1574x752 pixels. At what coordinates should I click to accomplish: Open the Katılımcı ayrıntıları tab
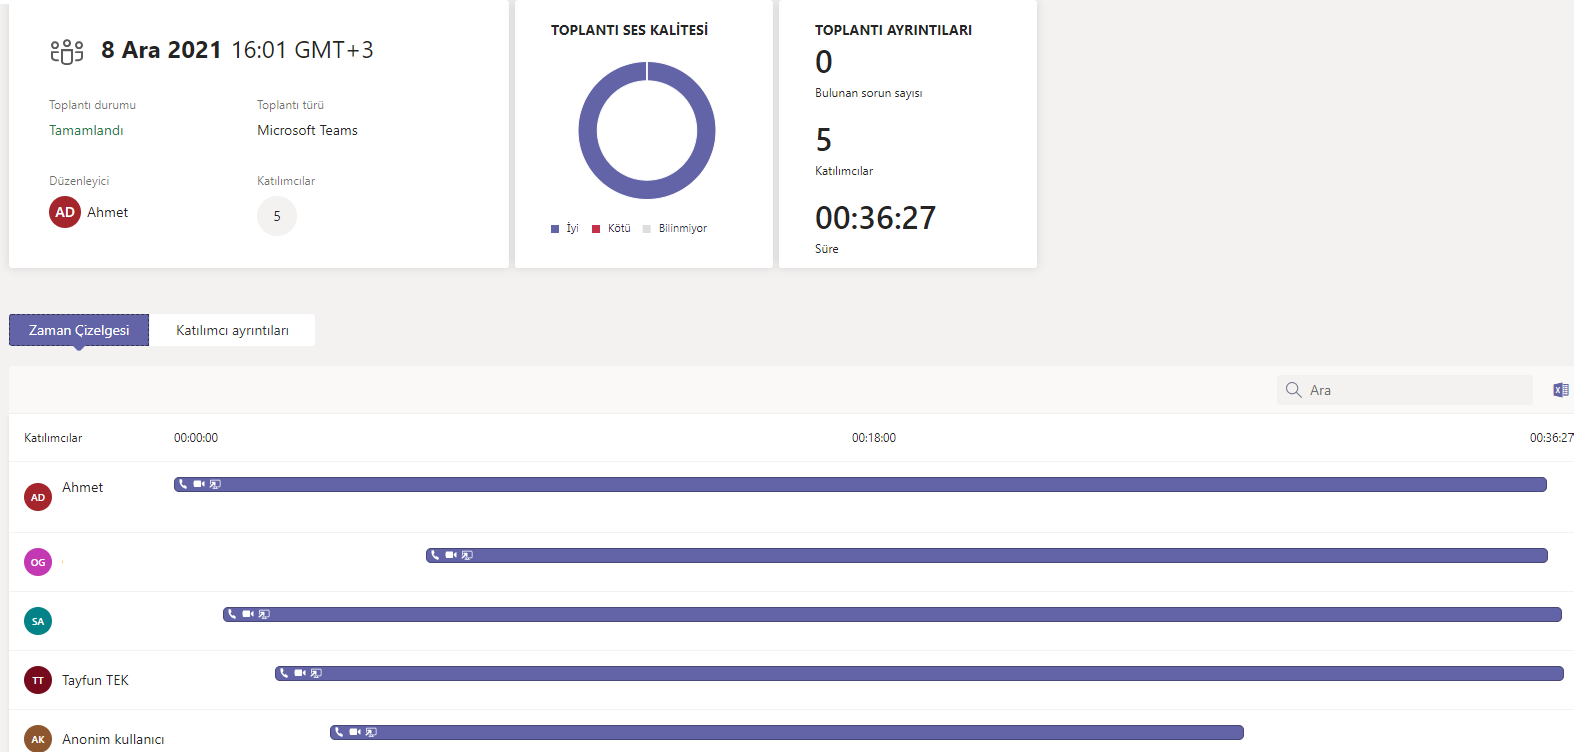(x=232, y=330)
